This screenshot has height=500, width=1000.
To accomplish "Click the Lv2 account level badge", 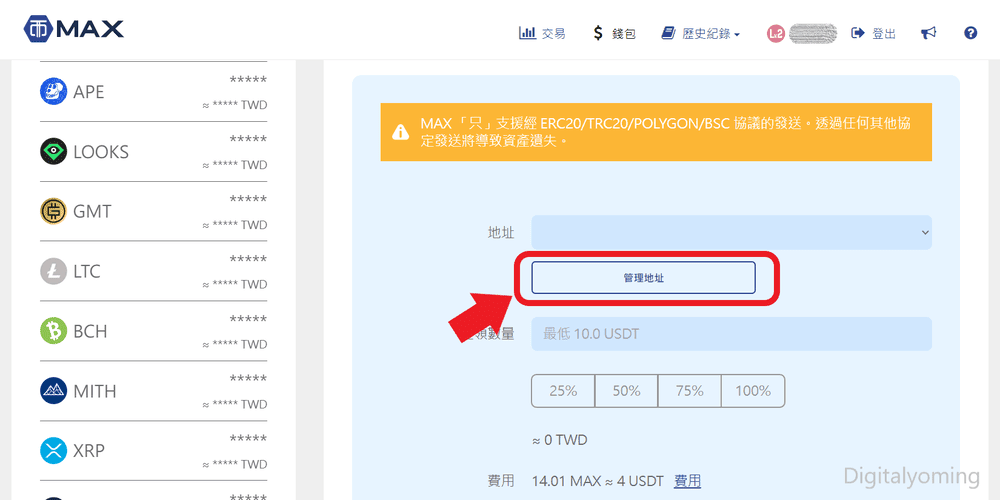I will 776,34.
